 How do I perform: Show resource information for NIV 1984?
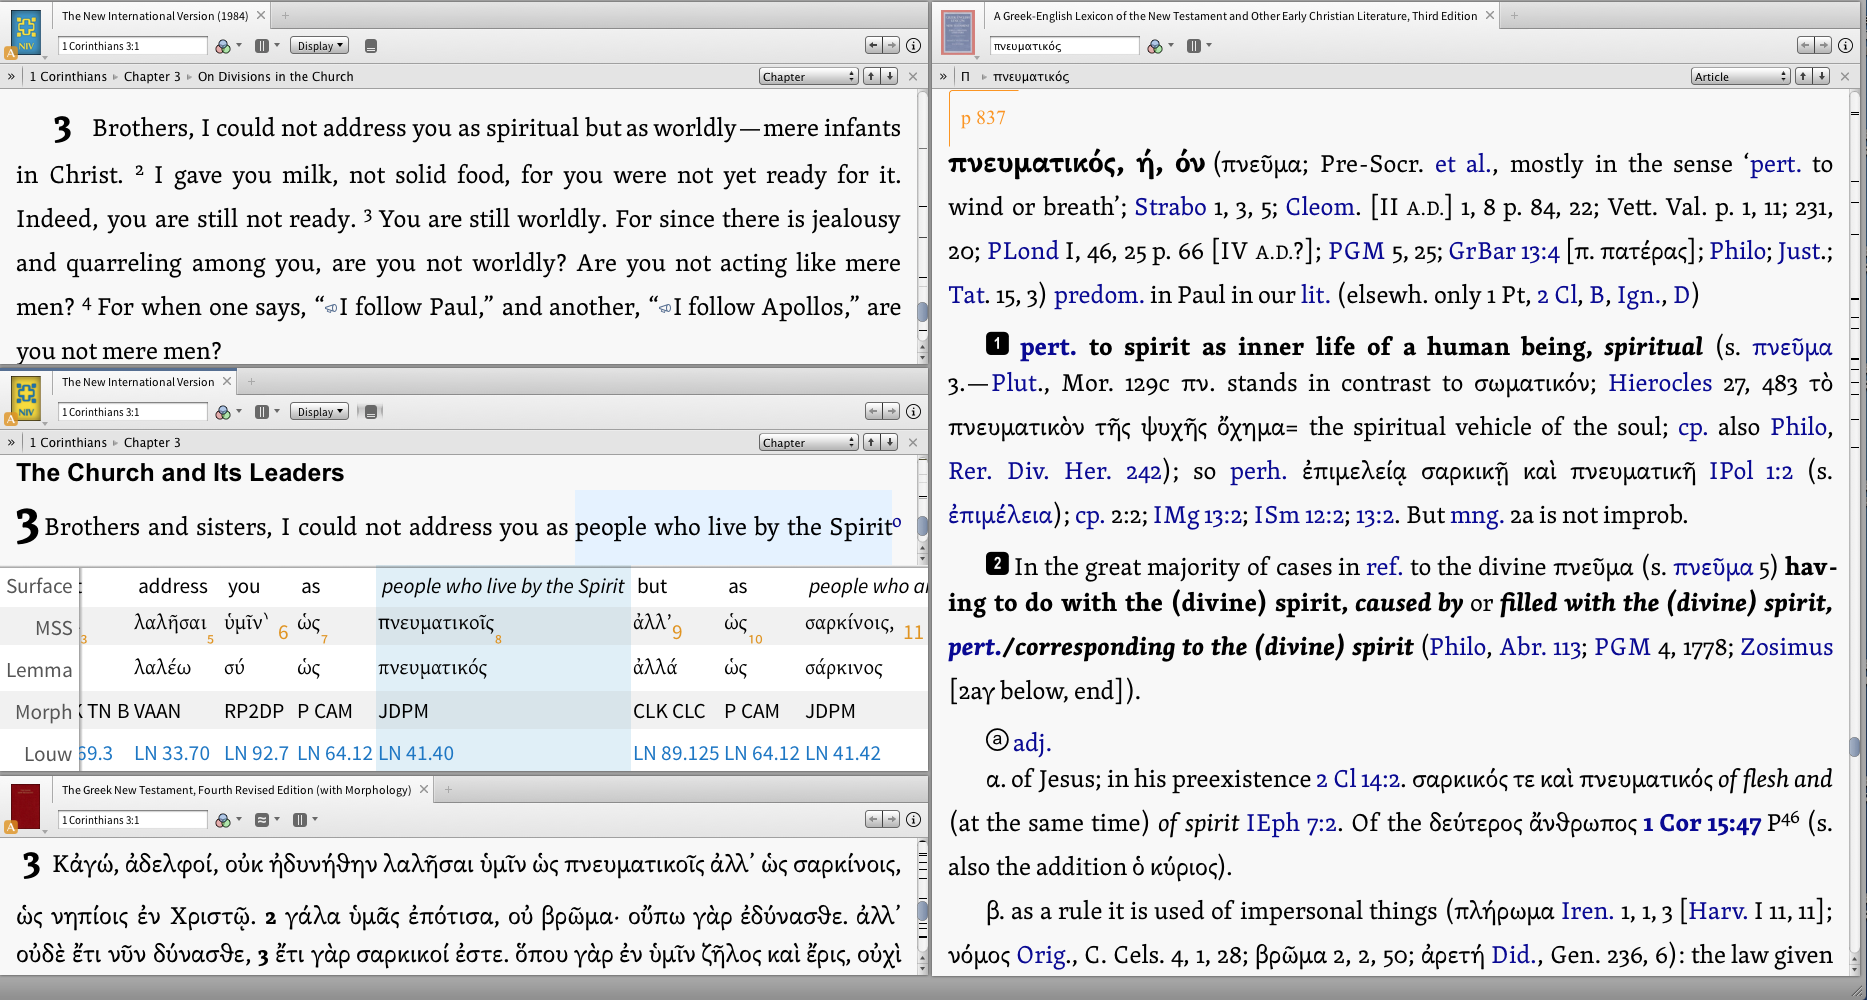click(x=913, y=46)
